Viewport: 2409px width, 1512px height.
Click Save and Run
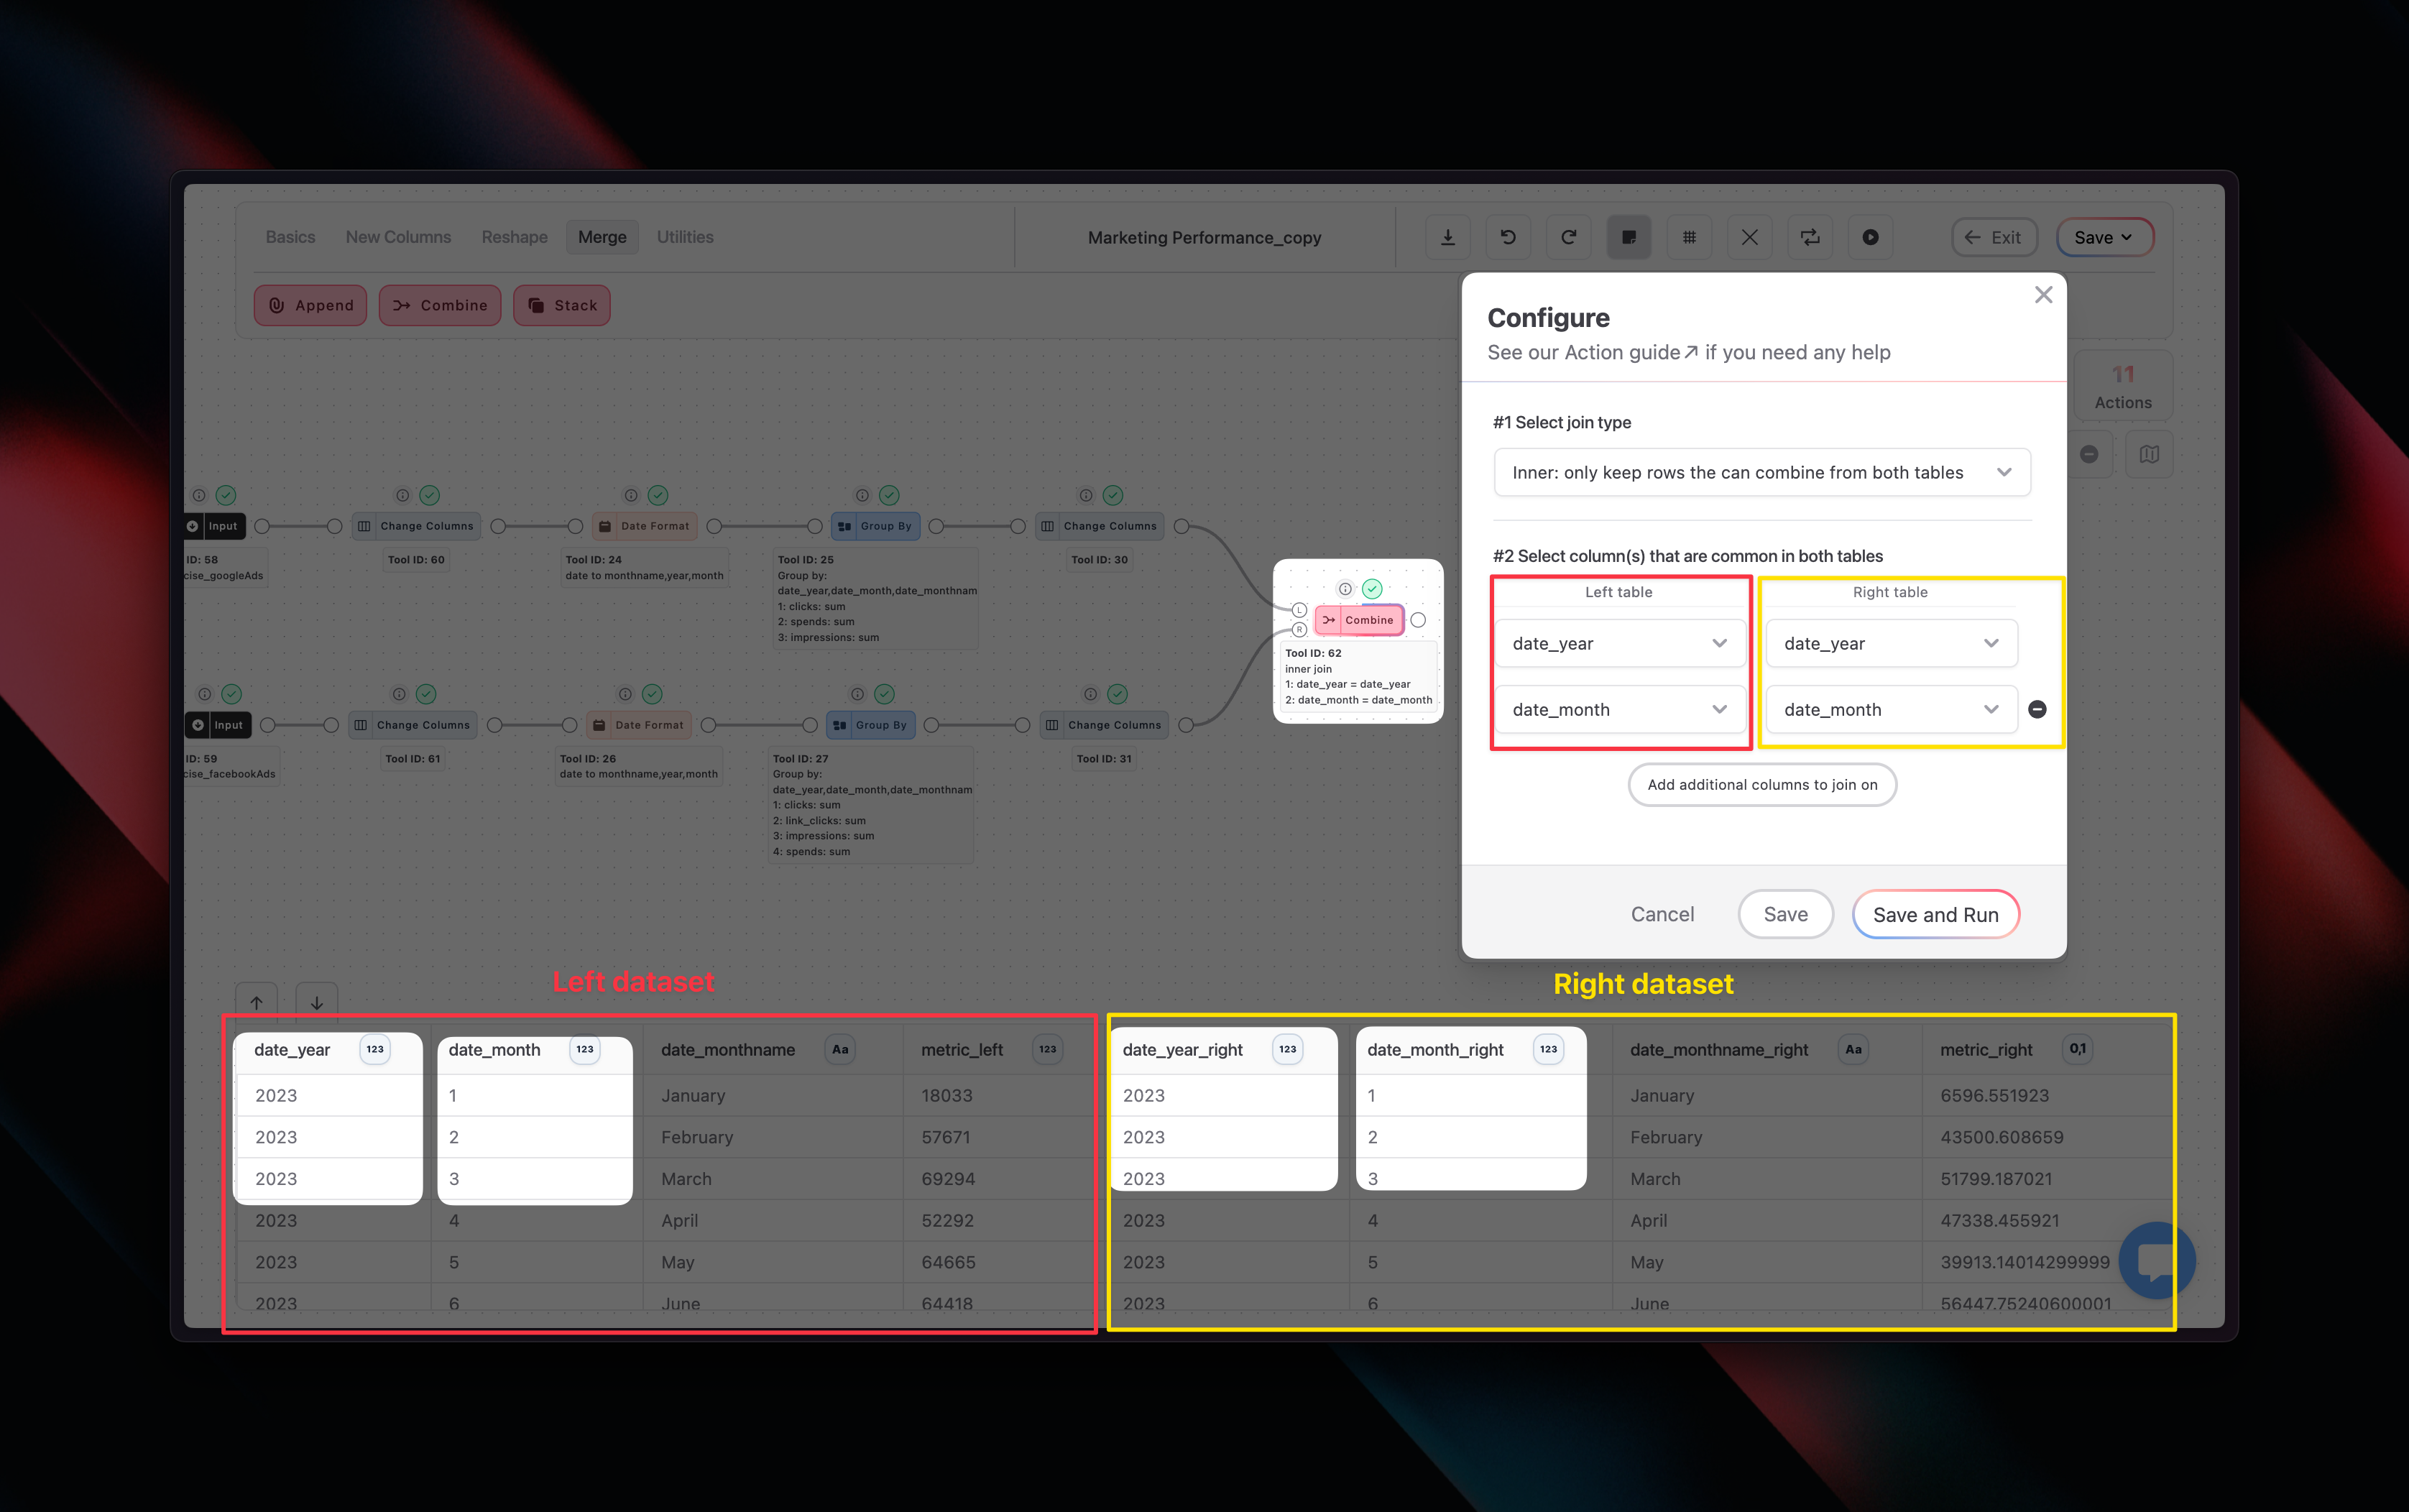pos(1935,914)
